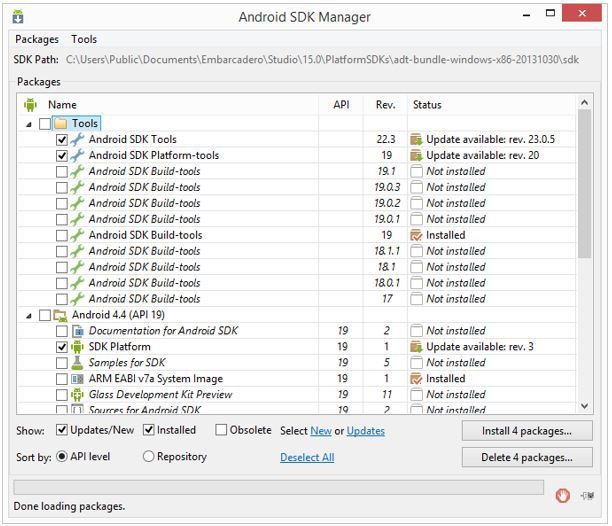The image size is (612, 526).
Task: Select the Repository sort option
Action: click(x=148, y=457)
